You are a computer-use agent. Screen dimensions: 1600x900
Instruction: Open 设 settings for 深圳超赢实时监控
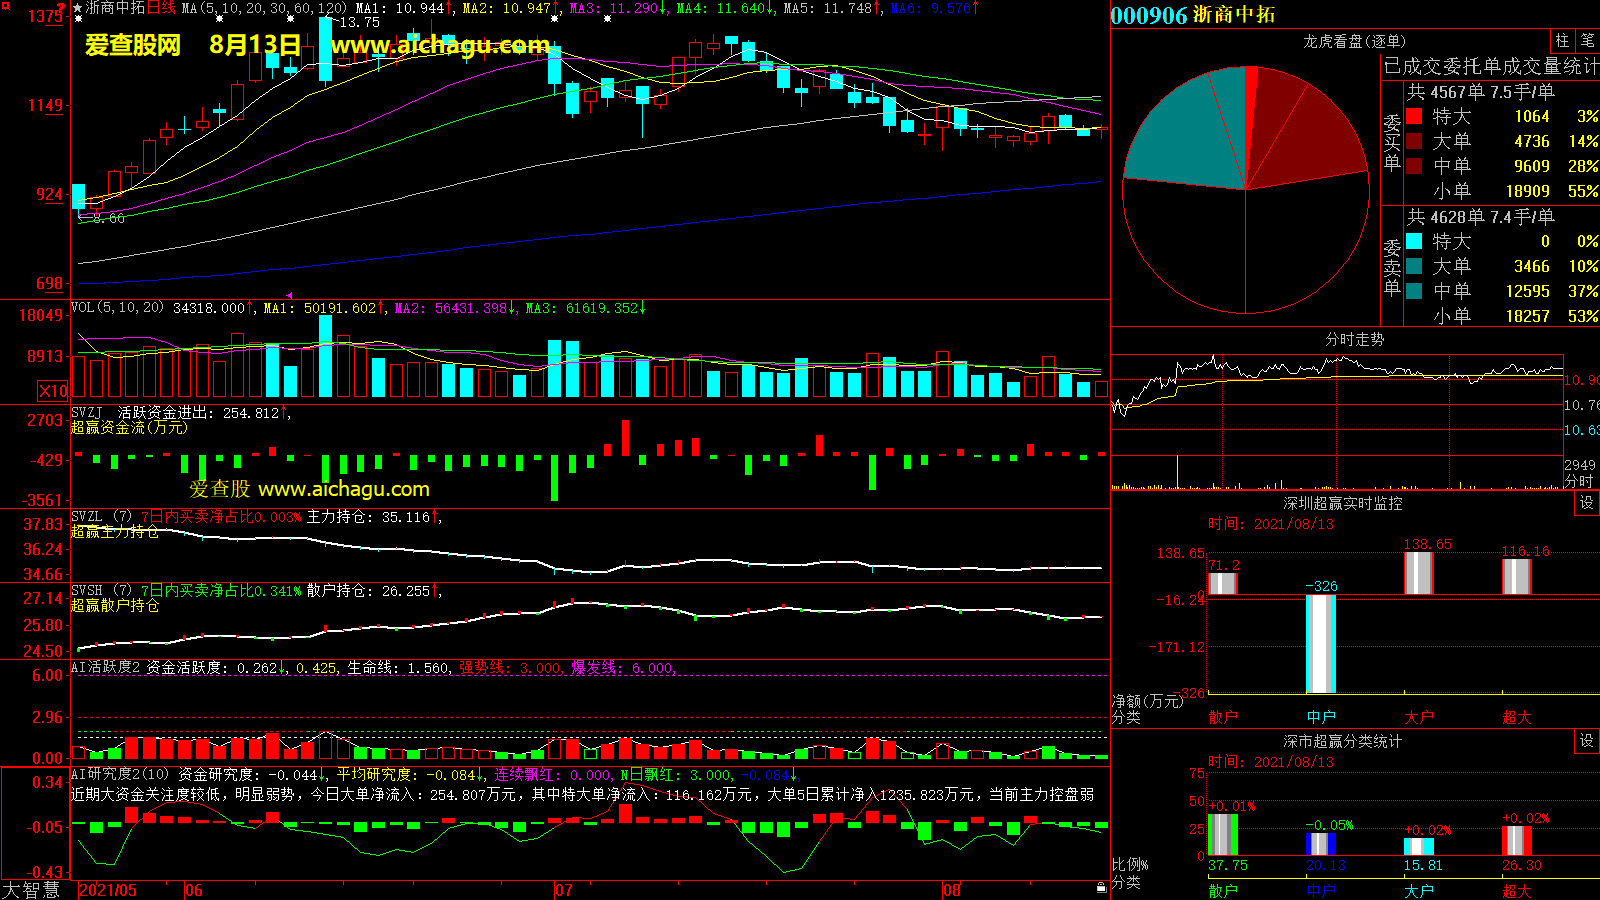tap(1587, 503)
